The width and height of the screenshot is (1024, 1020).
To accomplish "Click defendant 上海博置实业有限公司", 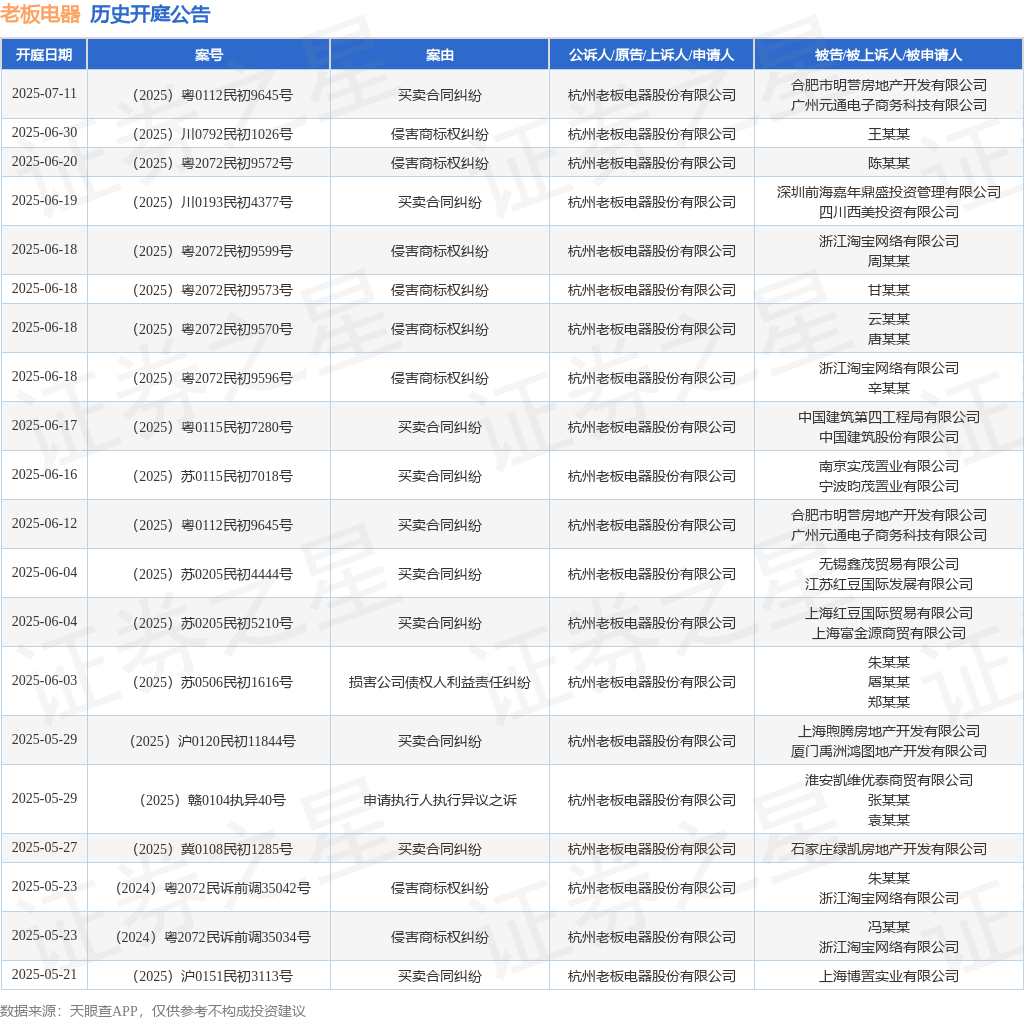I will tap(889, 976).
